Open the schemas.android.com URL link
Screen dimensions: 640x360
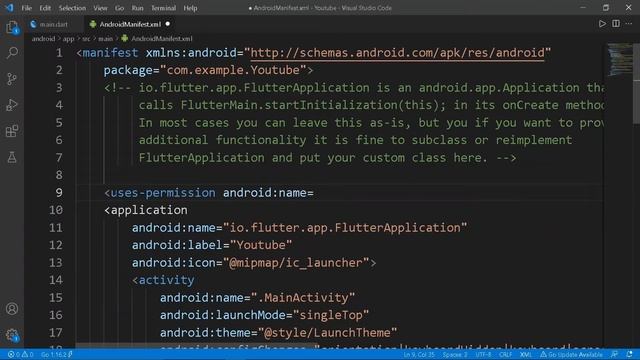coord(397,53)
